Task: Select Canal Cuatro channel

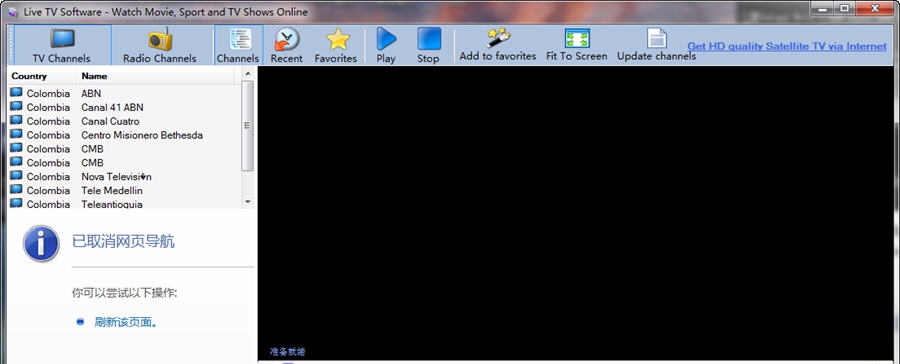Action: [125, 121]
